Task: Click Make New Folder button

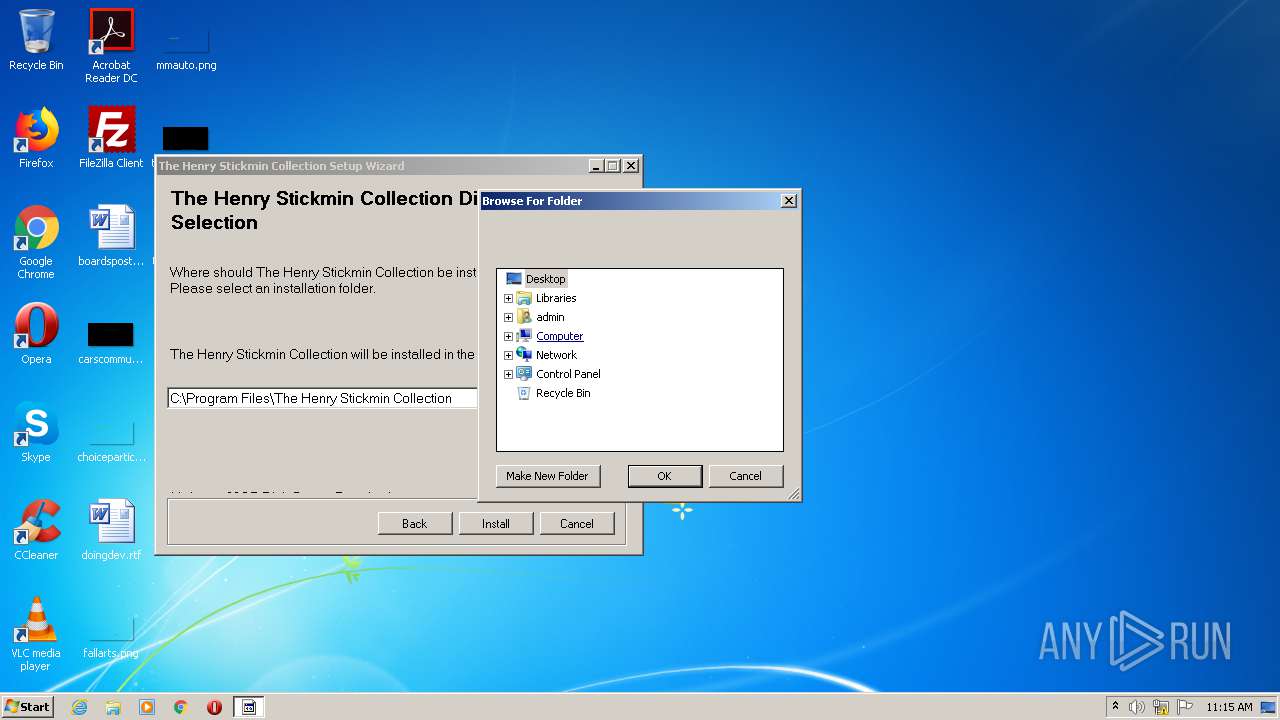Action: (x=547, y=476)
